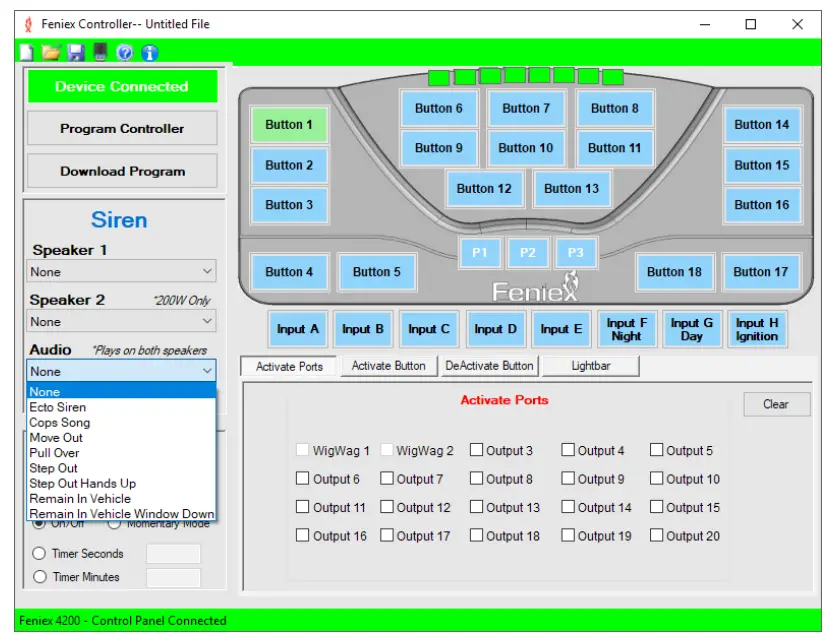Select Button 12 on the controller layout
Image resolution: width=826 pixels, height=634 pixels.
pos(484,188)
